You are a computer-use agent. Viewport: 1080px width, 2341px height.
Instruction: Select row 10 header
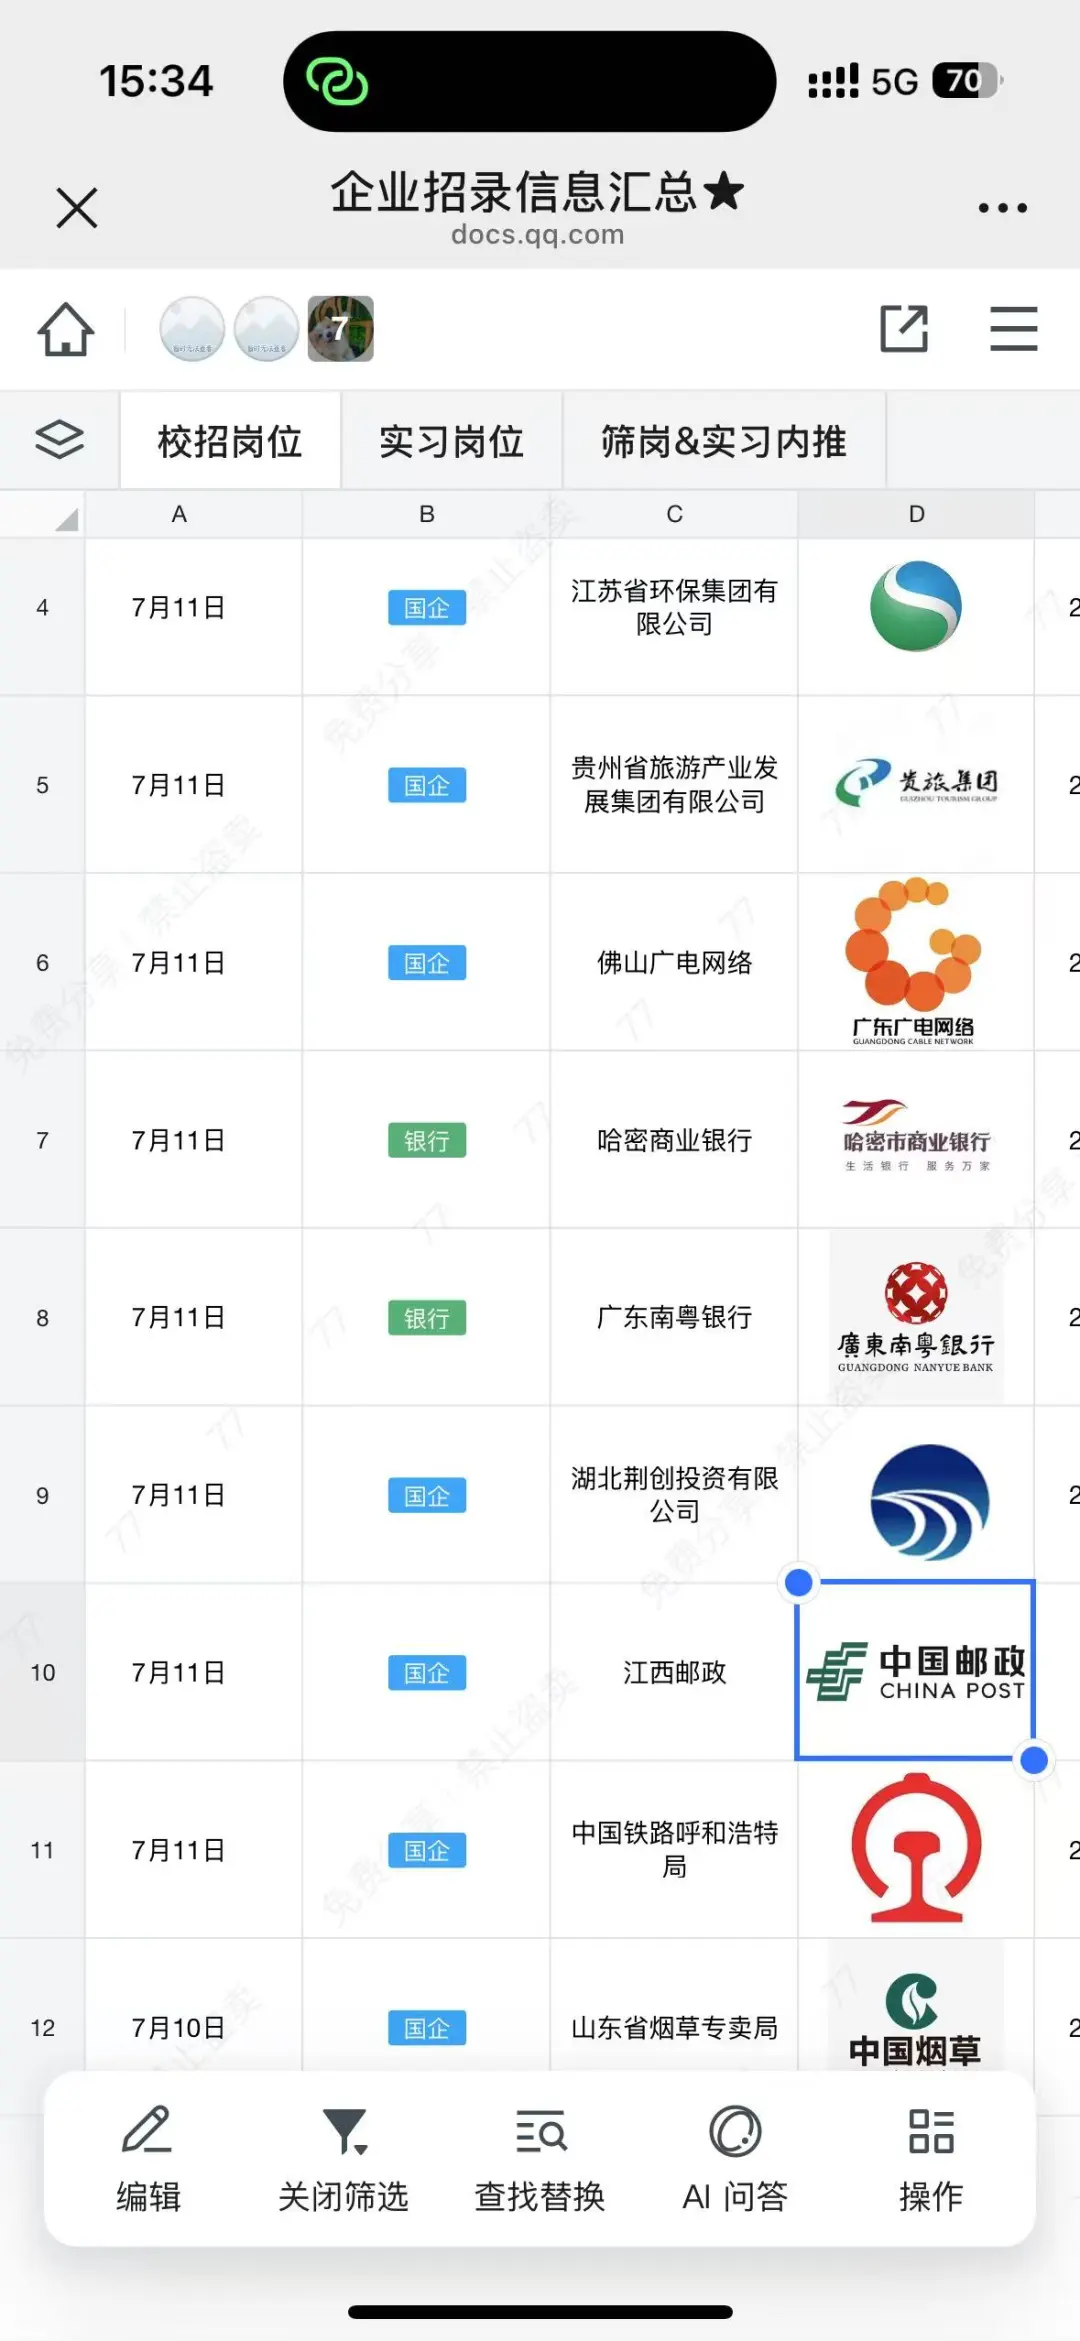[42, 1672]
